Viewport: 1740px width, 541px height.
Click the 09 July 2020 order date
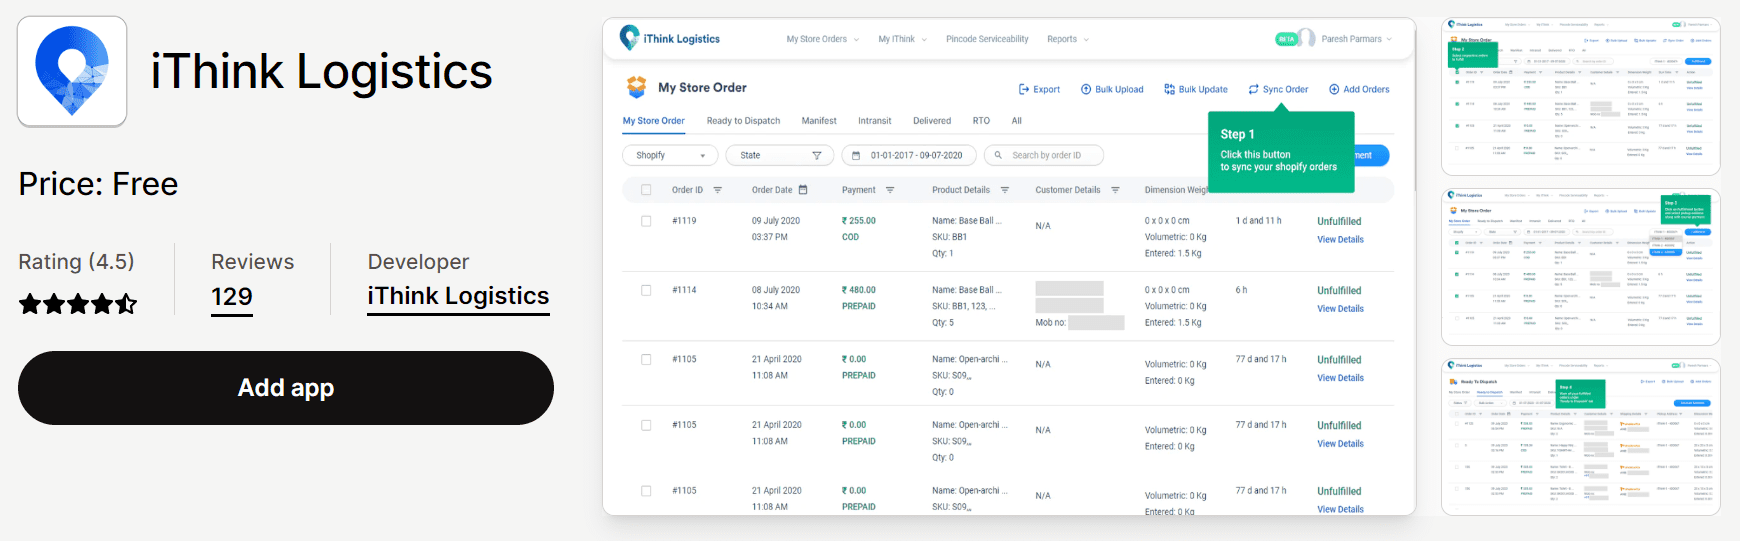pyautogui.click(x=776, y=221)
